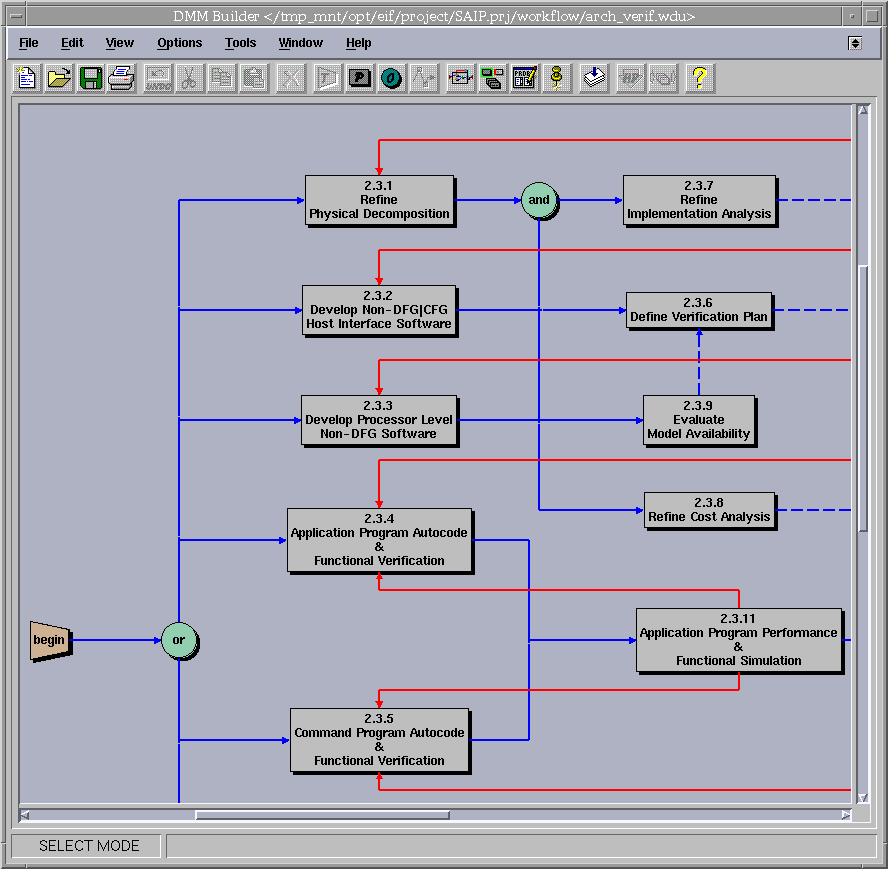Click the green 'and' junction node
Image resolution: width=888 pixels, height=869 pixels.
click(539, 200)
